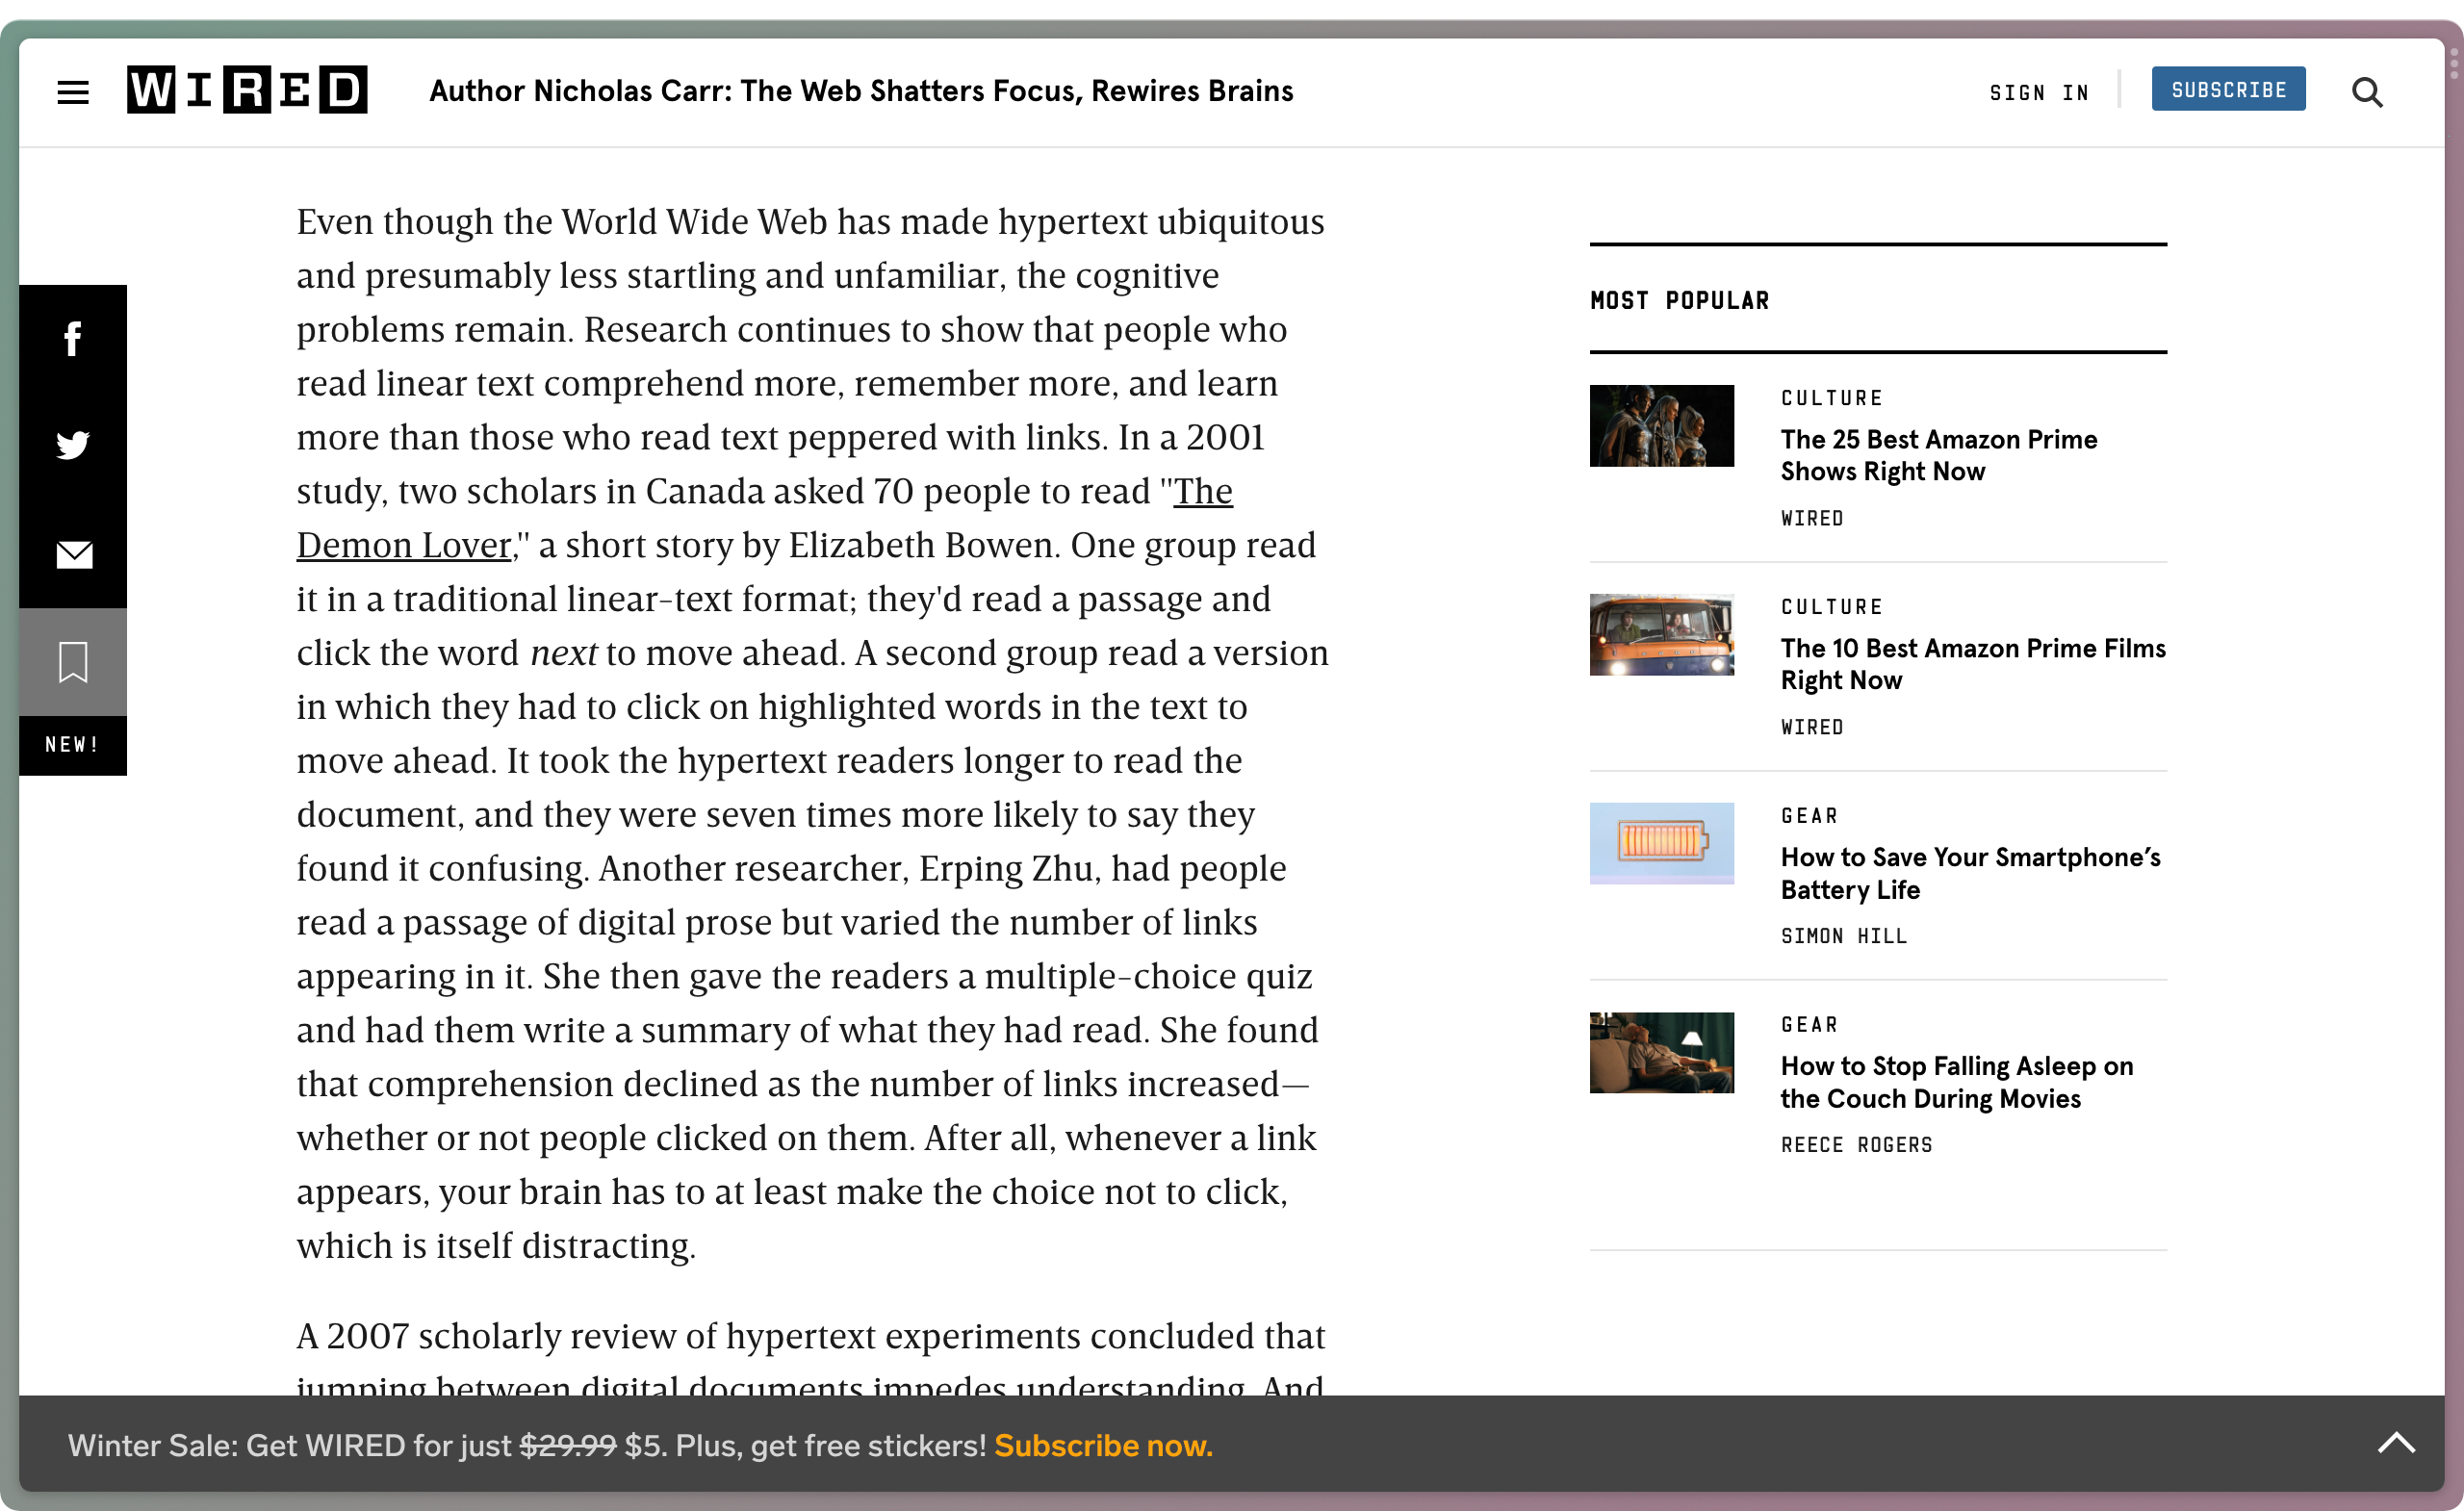Select the CULTURE category tab
2464x1511 pixels.
pyautogui.click(x=1829, y=397)
